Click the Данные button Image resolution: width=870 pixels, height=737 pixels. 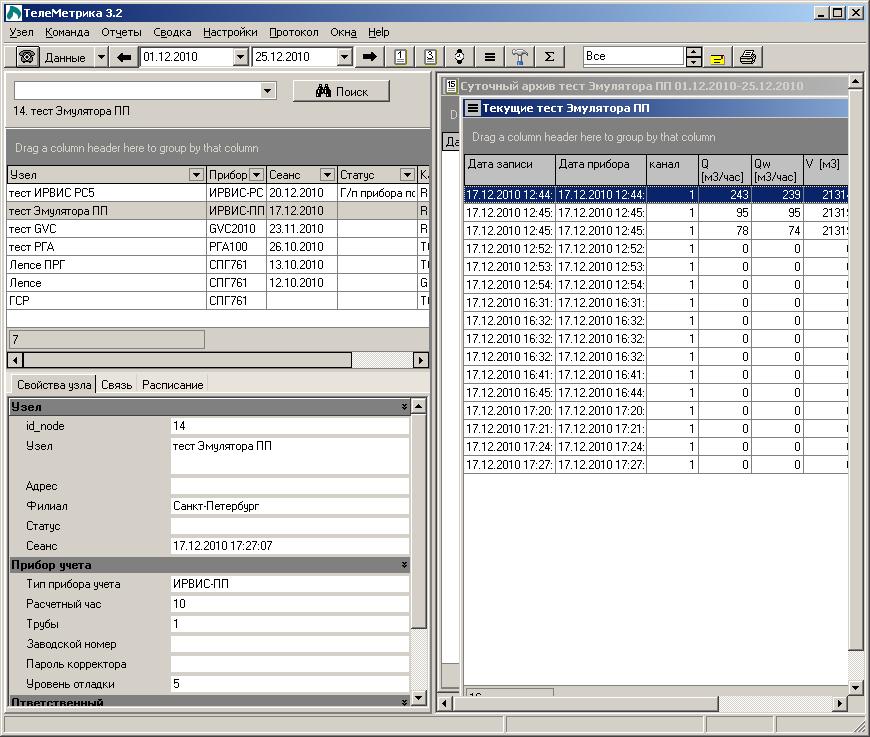click(66, 57)
